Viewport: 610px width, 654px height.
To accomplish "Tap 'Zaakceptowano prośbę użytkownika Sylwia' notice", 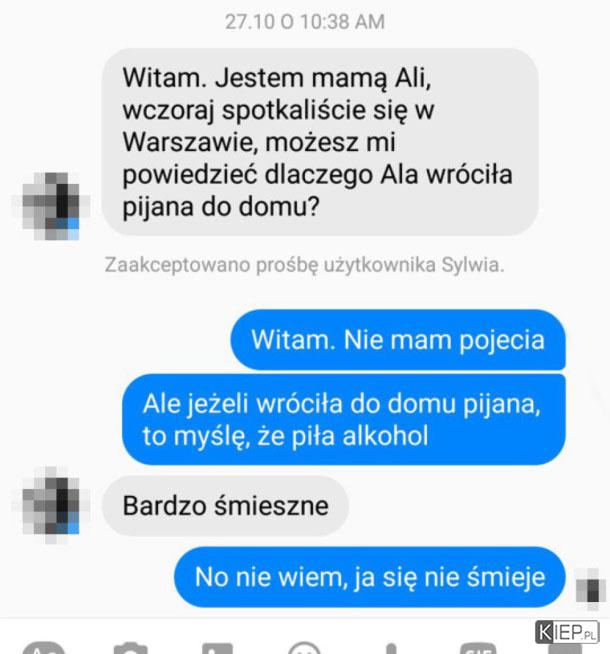I will pos(304,264).
